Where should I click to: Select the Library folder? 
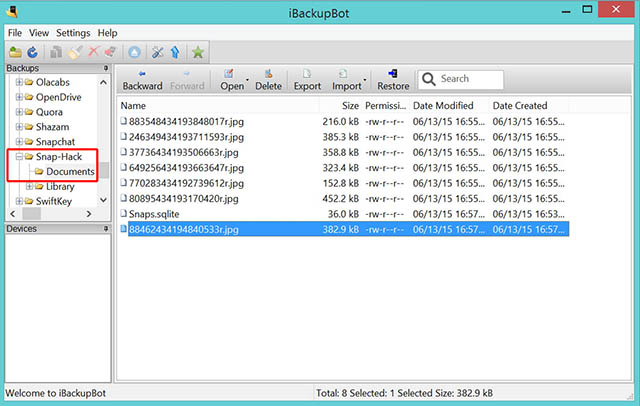60,186
